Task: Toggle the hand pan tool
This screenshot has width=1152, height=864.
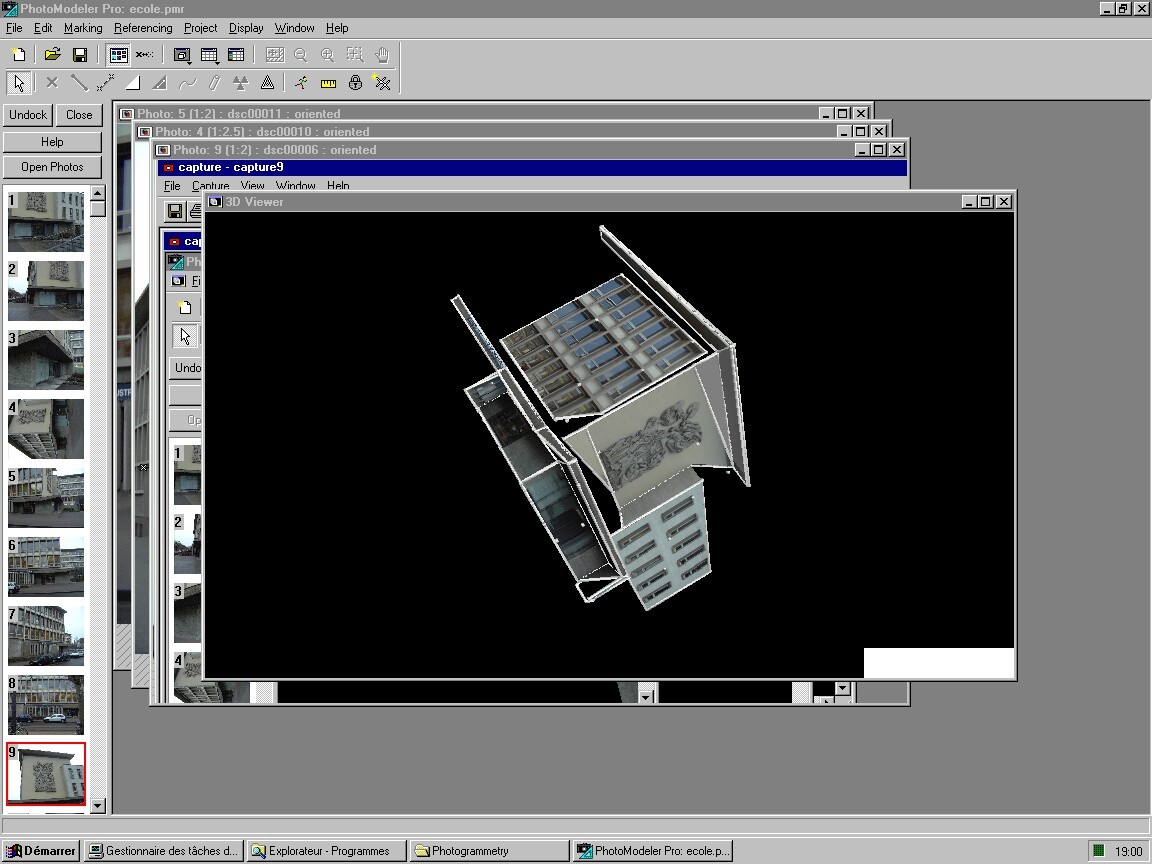Action: click(x=382, y=55)
